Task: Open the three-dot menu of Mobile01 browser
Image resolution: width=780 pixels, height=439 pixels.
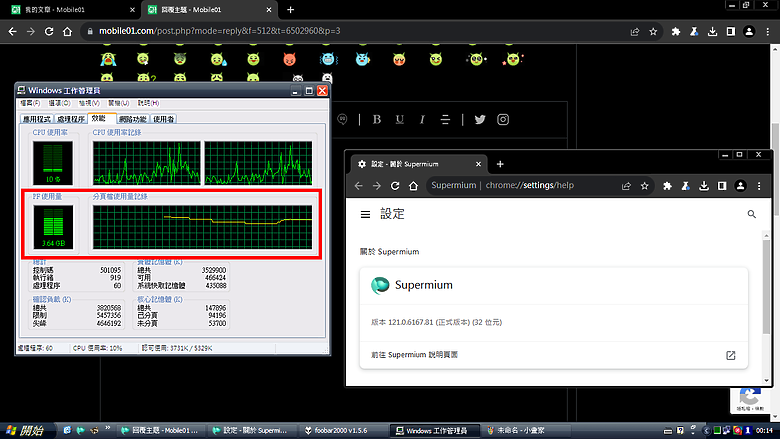Action: [768, 31]
